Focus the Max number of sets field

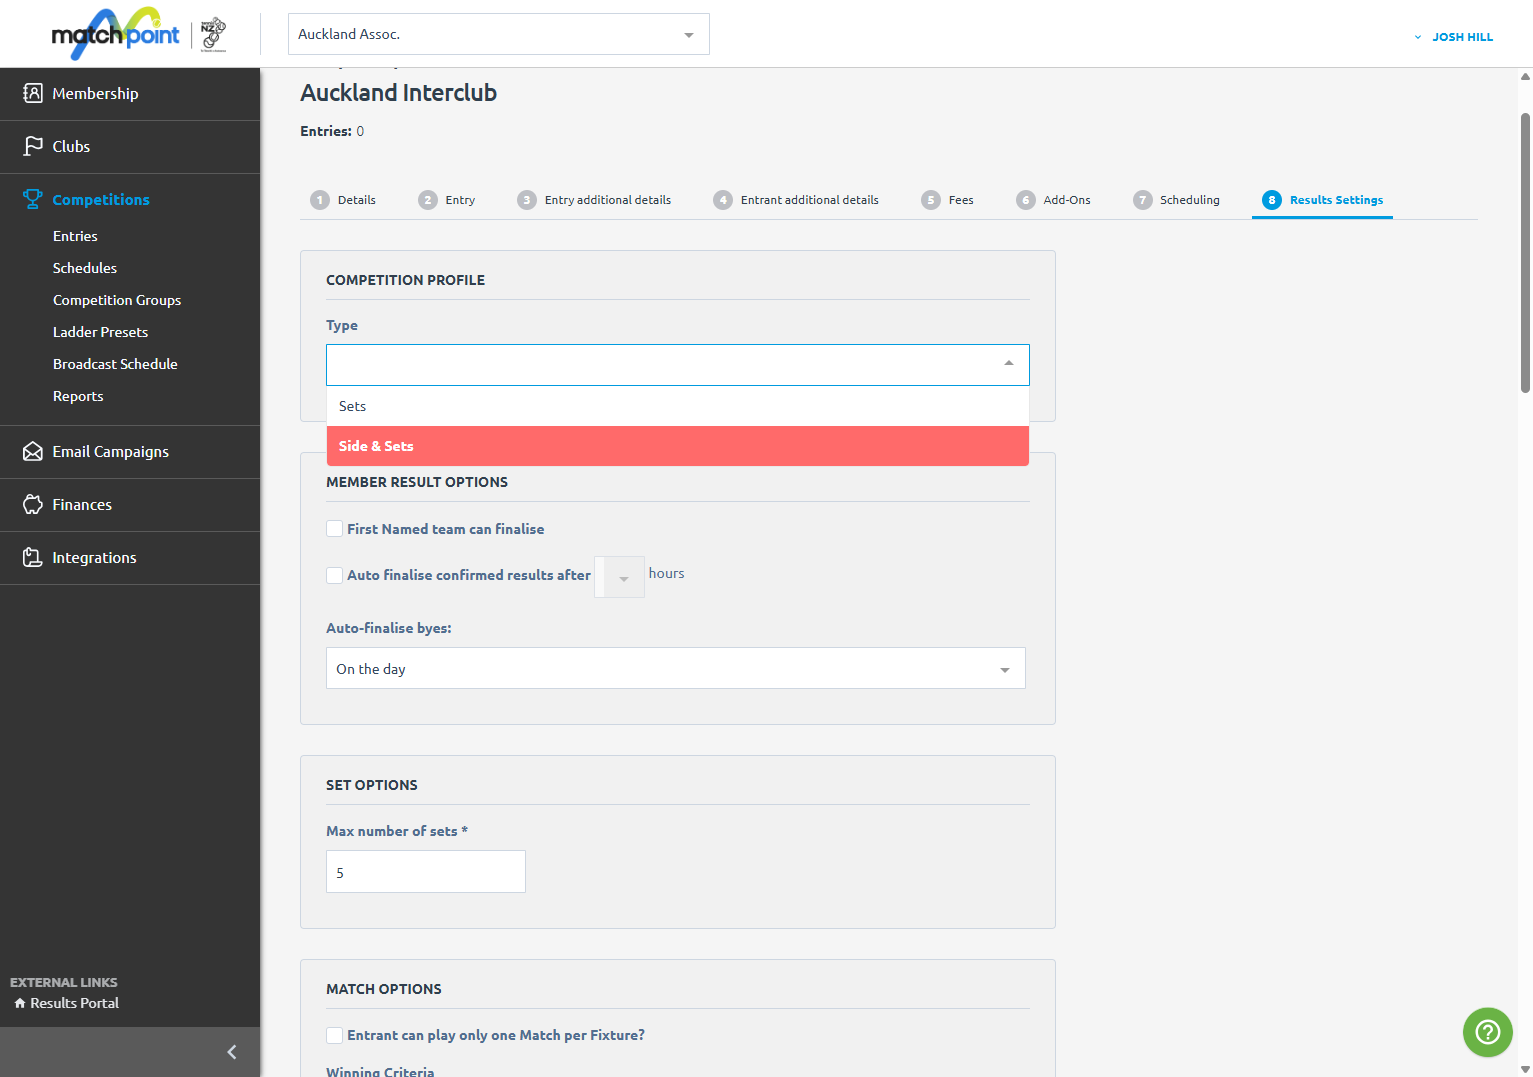[x=426, y=872]
